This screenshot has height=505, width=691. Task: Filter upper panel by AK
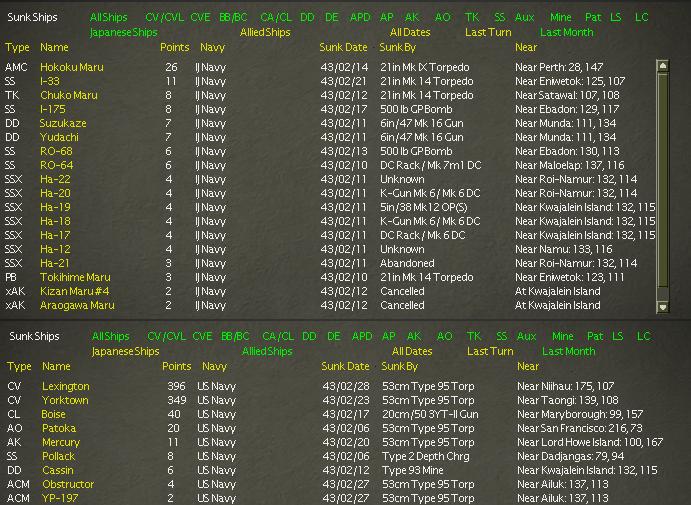412,17
